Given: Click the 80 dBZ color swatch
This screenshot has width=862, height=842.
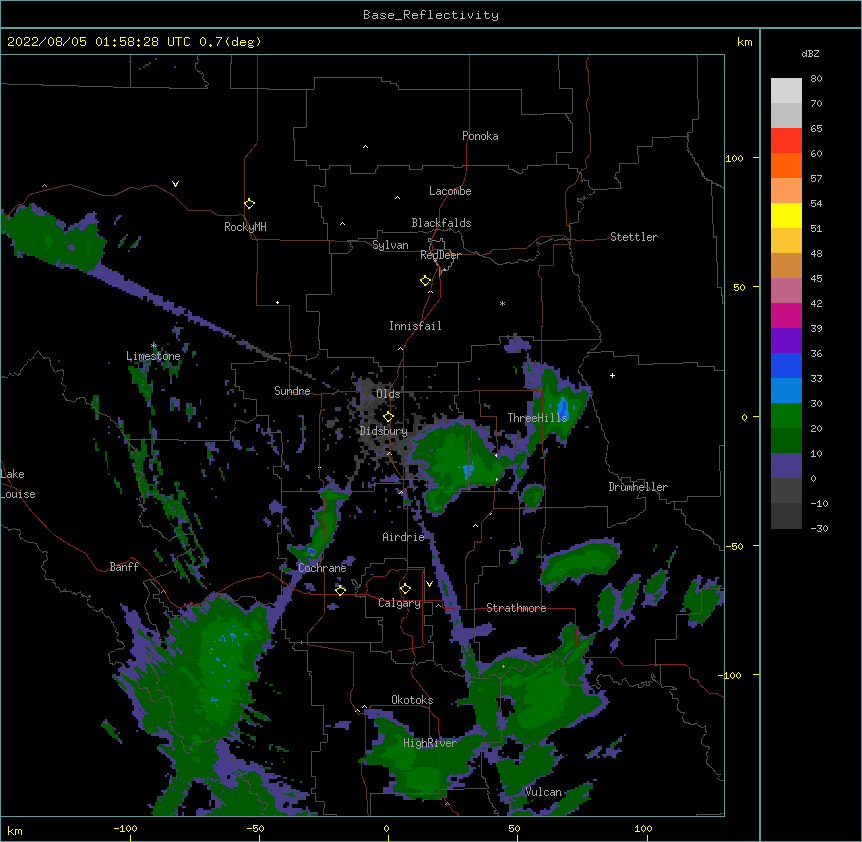Looking at the screenshot, I should 786,91.
